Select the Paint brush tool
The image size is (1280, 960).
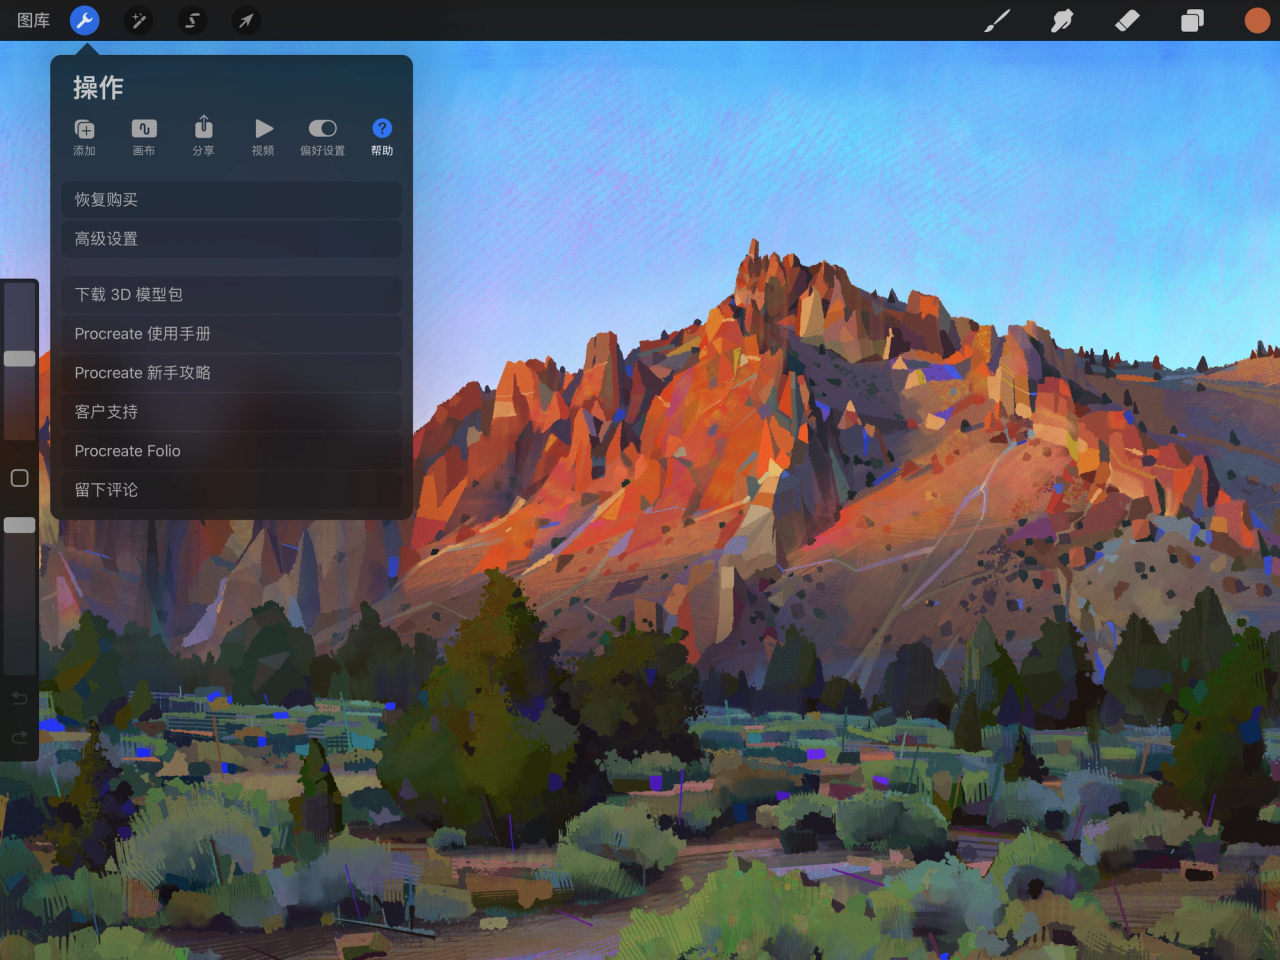(997, 20)
